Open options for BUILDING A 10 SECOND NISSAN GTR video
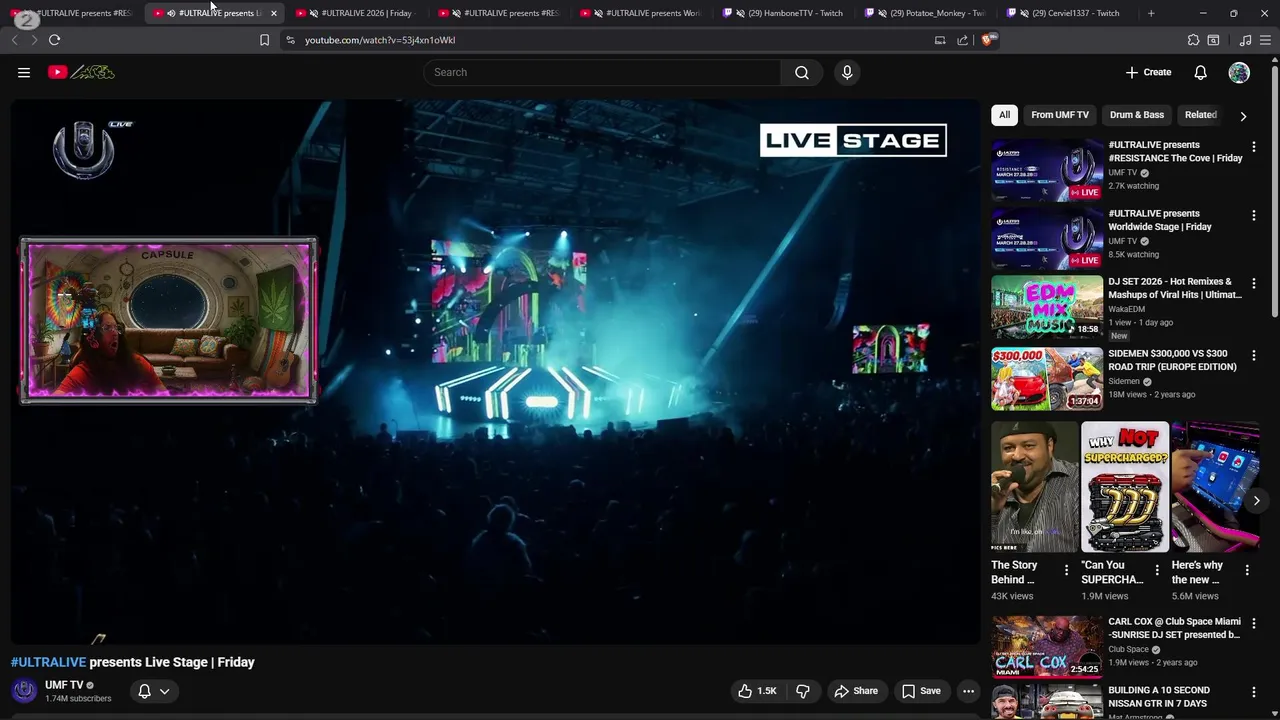Screen dimensions: 1280x720 [1253, 692]
